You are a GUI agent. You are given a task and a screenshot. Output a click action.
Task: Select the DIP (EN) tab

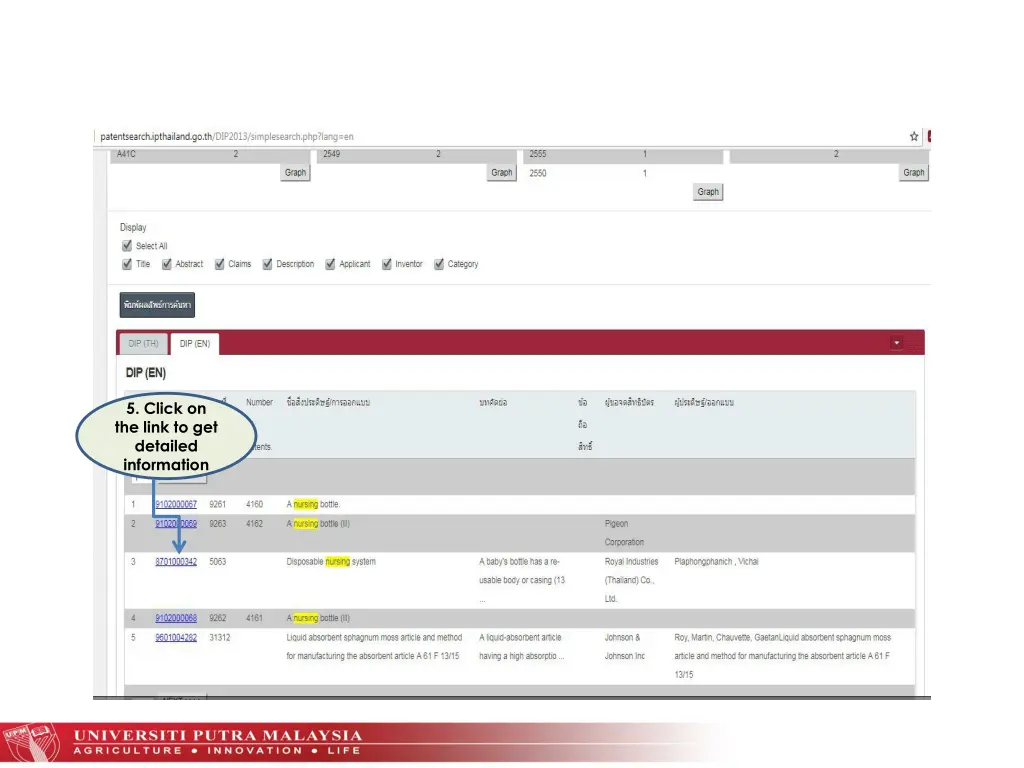coord(195,344)
